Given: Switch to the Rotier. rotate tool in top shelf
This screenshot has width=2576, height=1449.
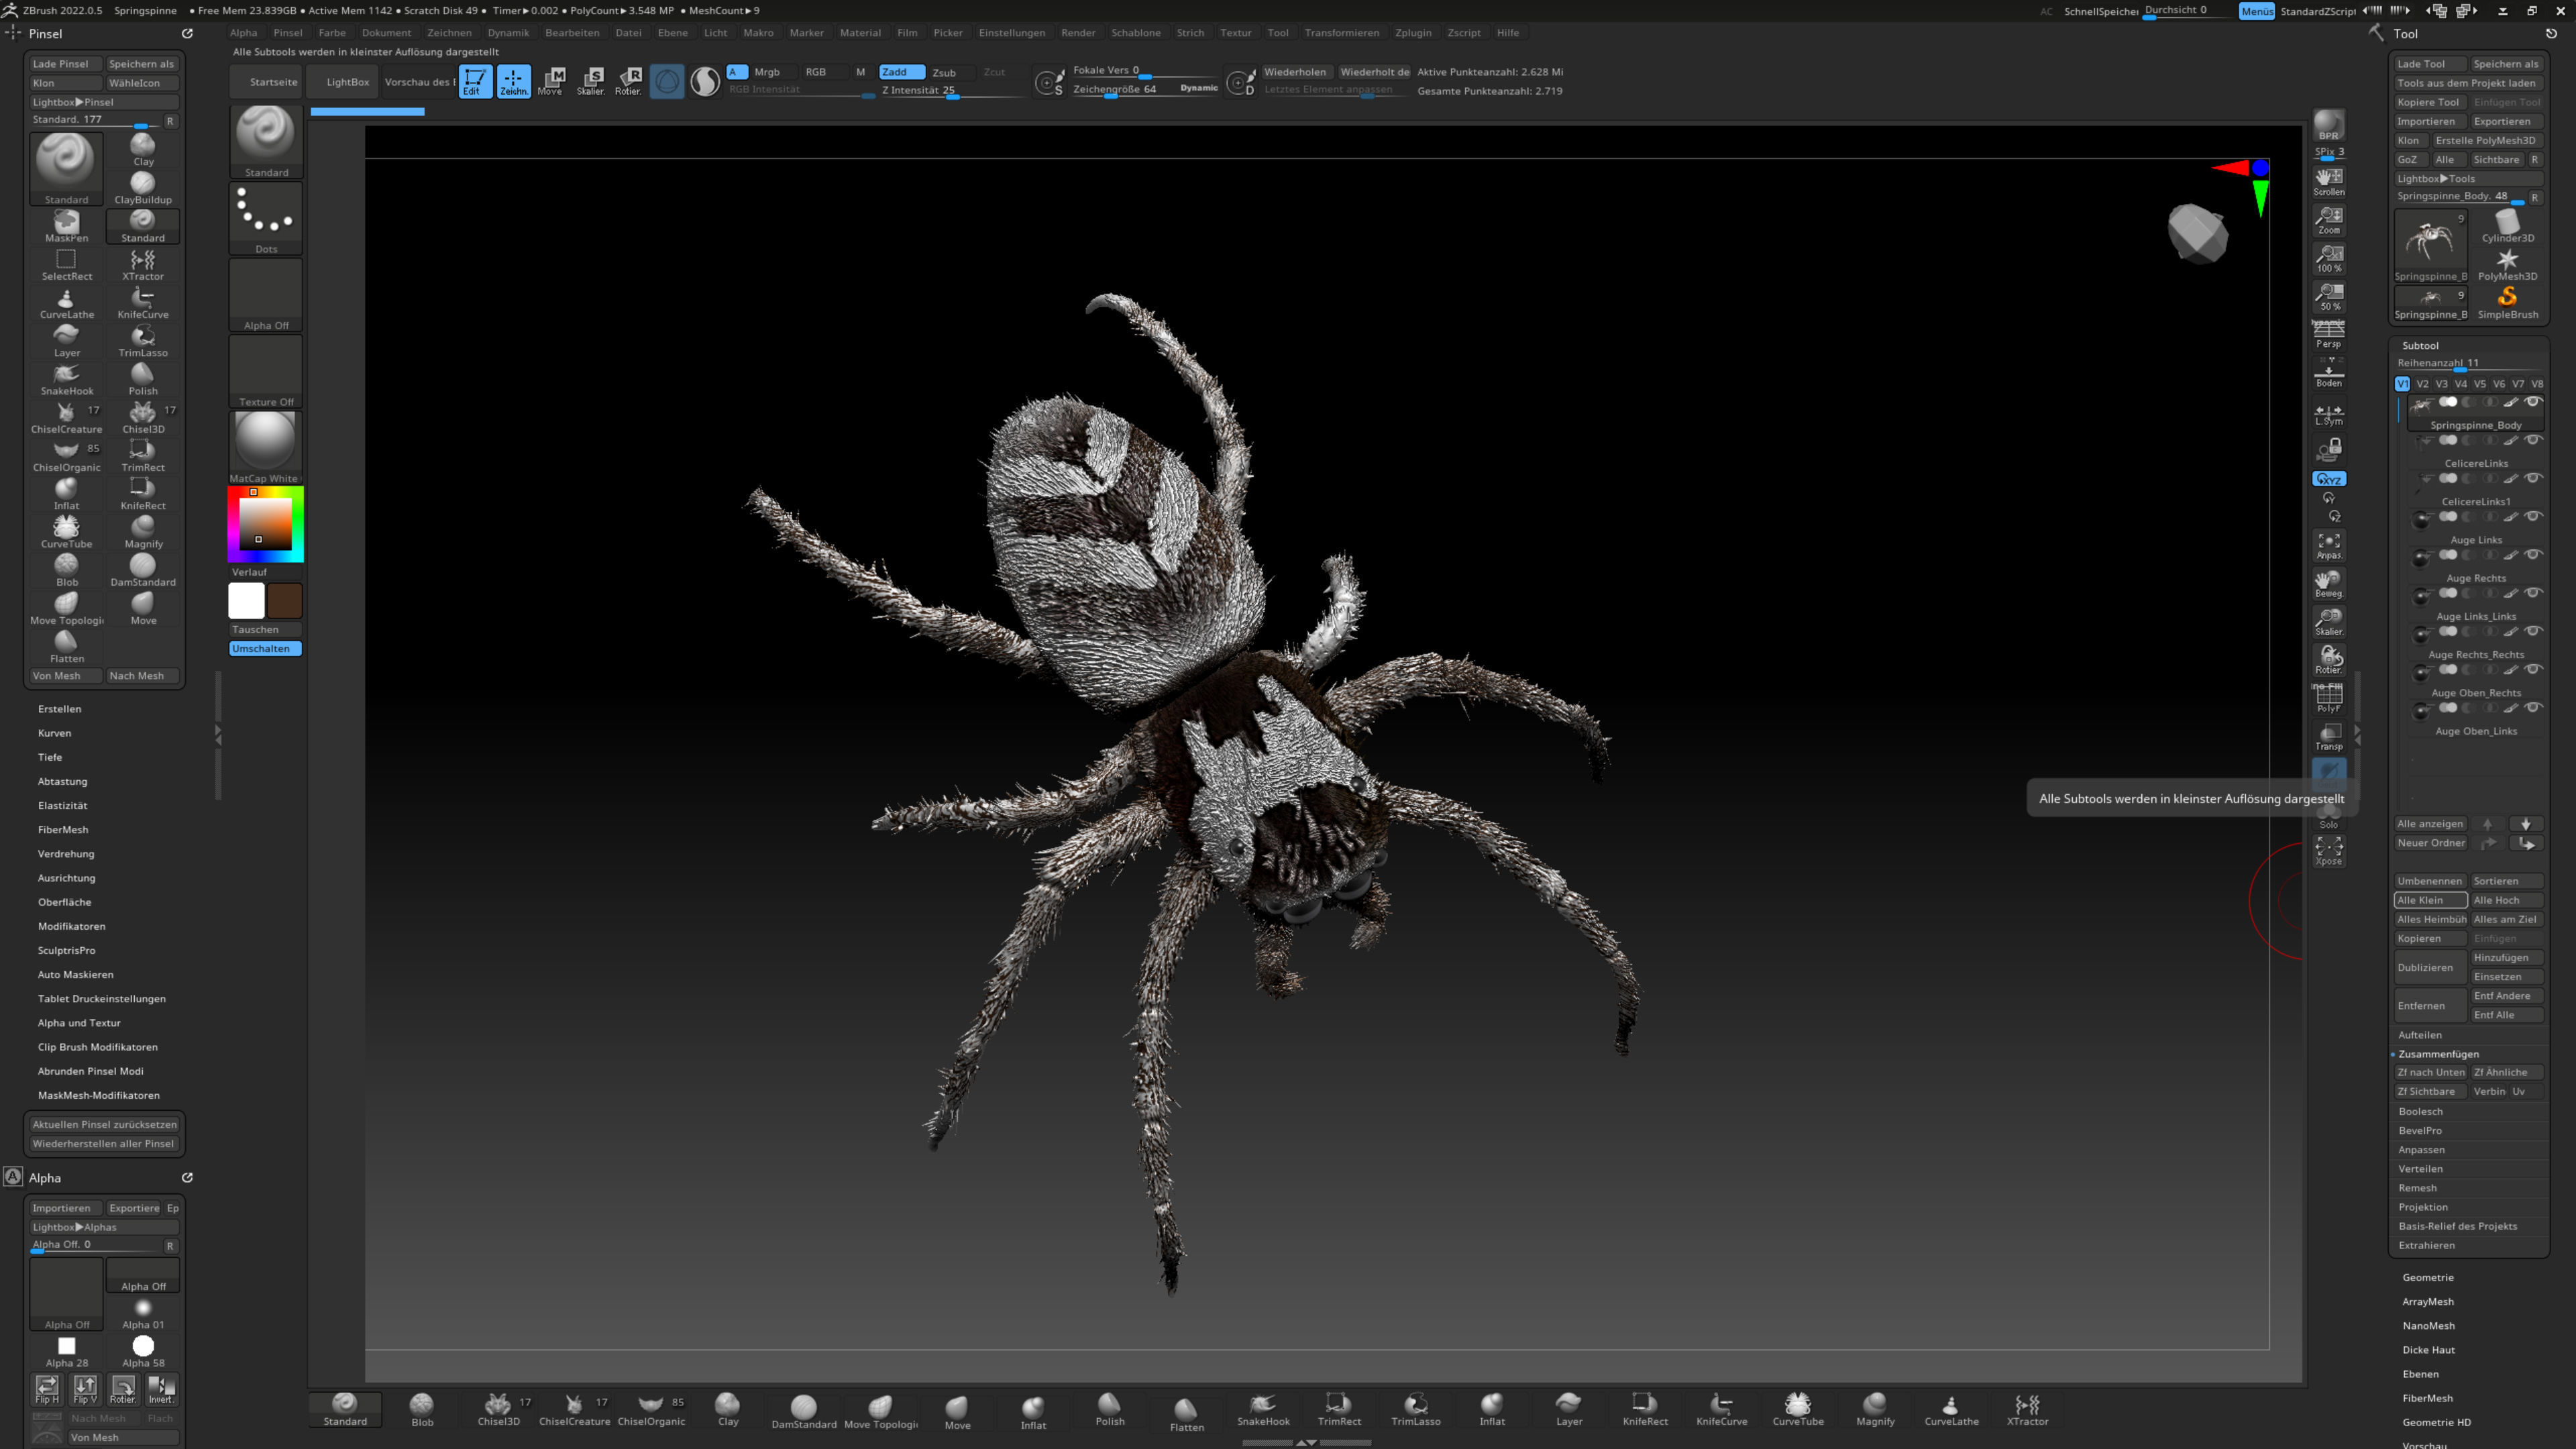Looking at the screenshot, I should click(629, 81).
